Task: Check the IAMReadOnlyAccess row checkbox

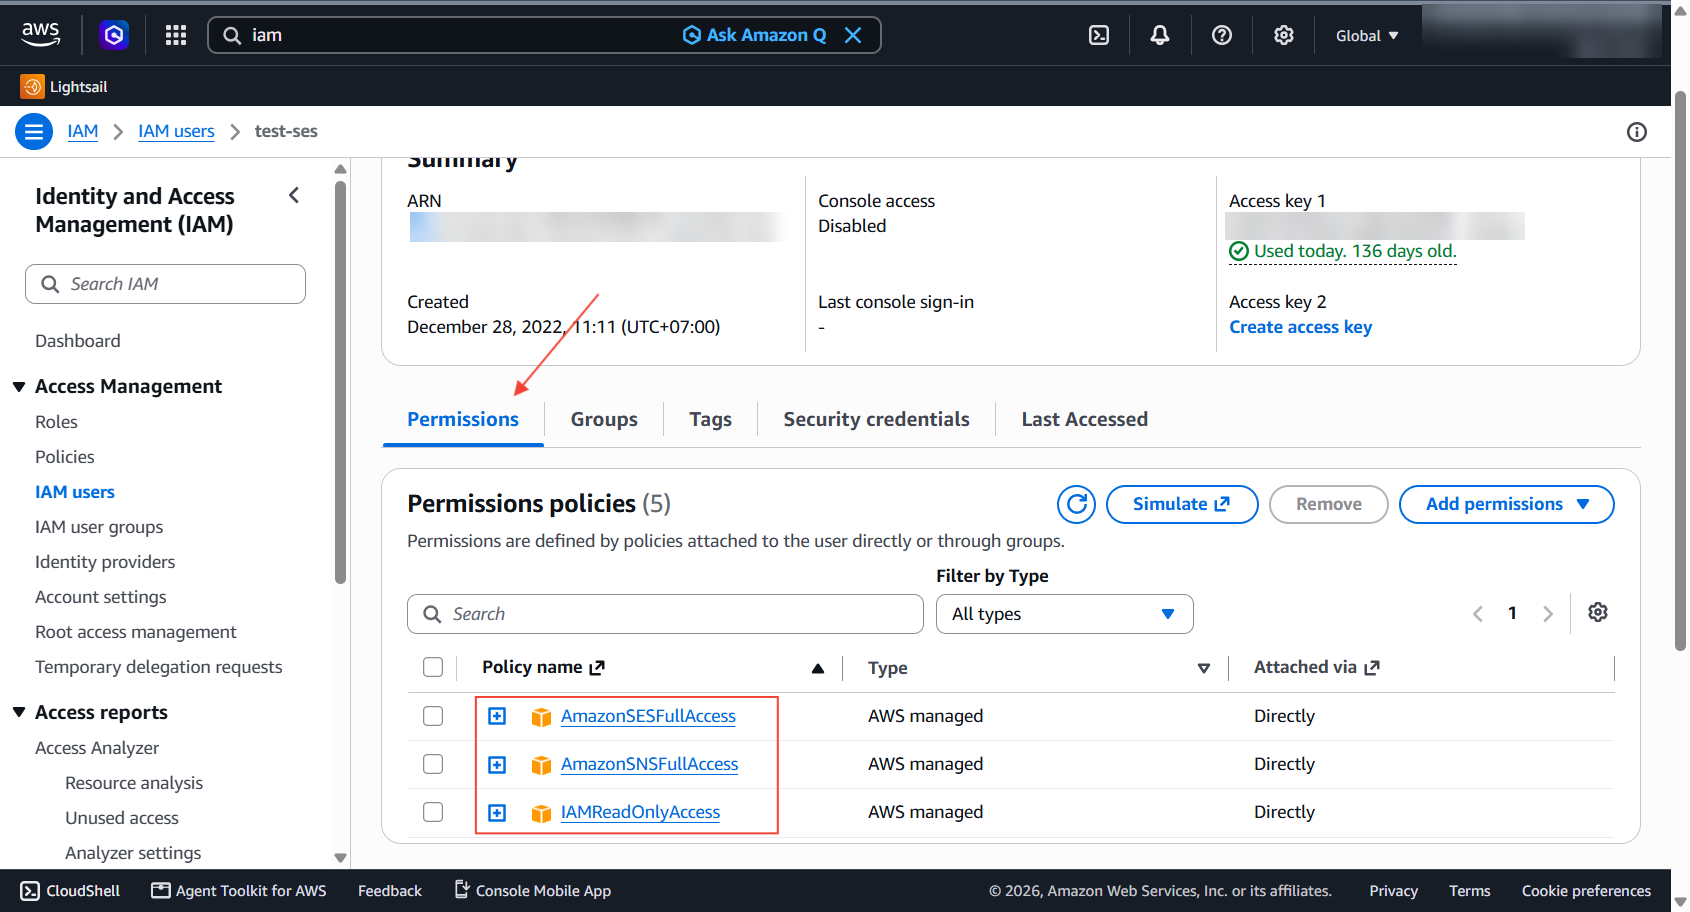Action: point(433,812)
